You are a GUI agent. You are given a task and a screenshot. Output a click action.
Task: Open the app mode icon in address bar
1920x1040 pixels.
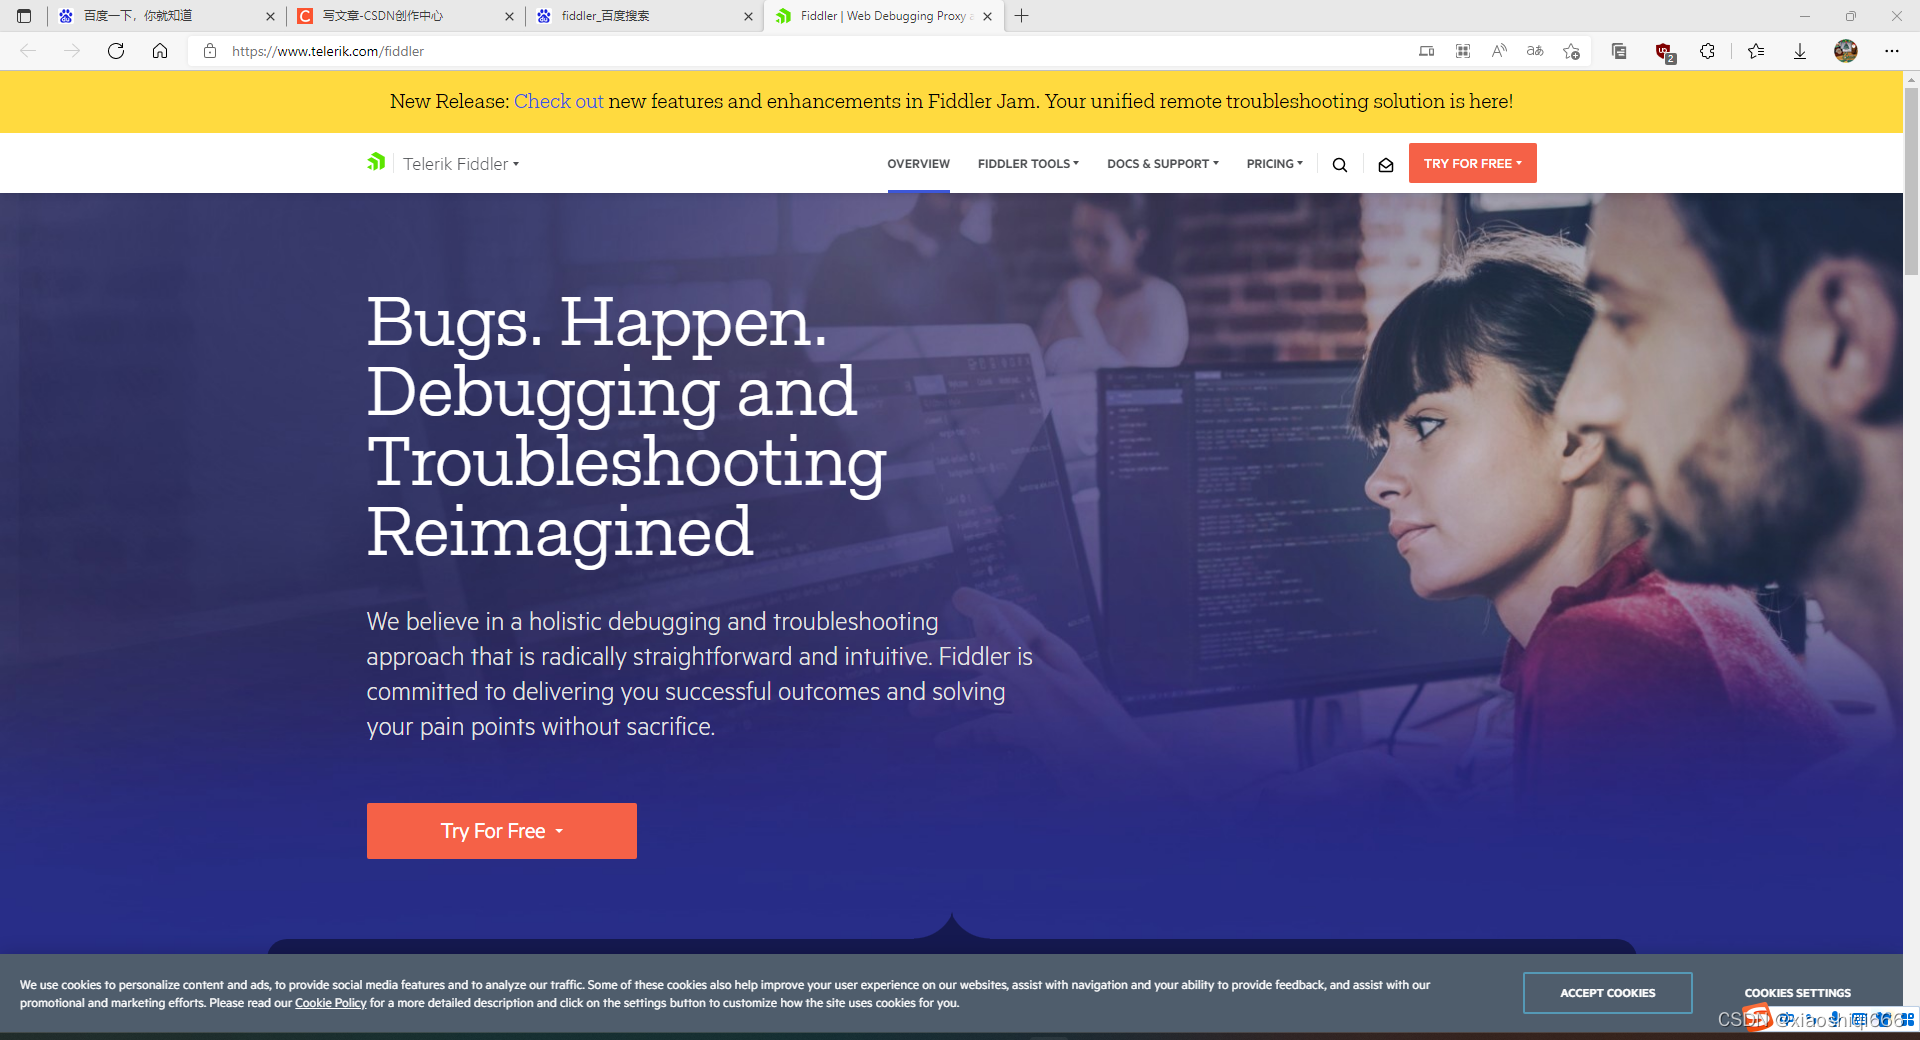click(x=1427, y=51)
